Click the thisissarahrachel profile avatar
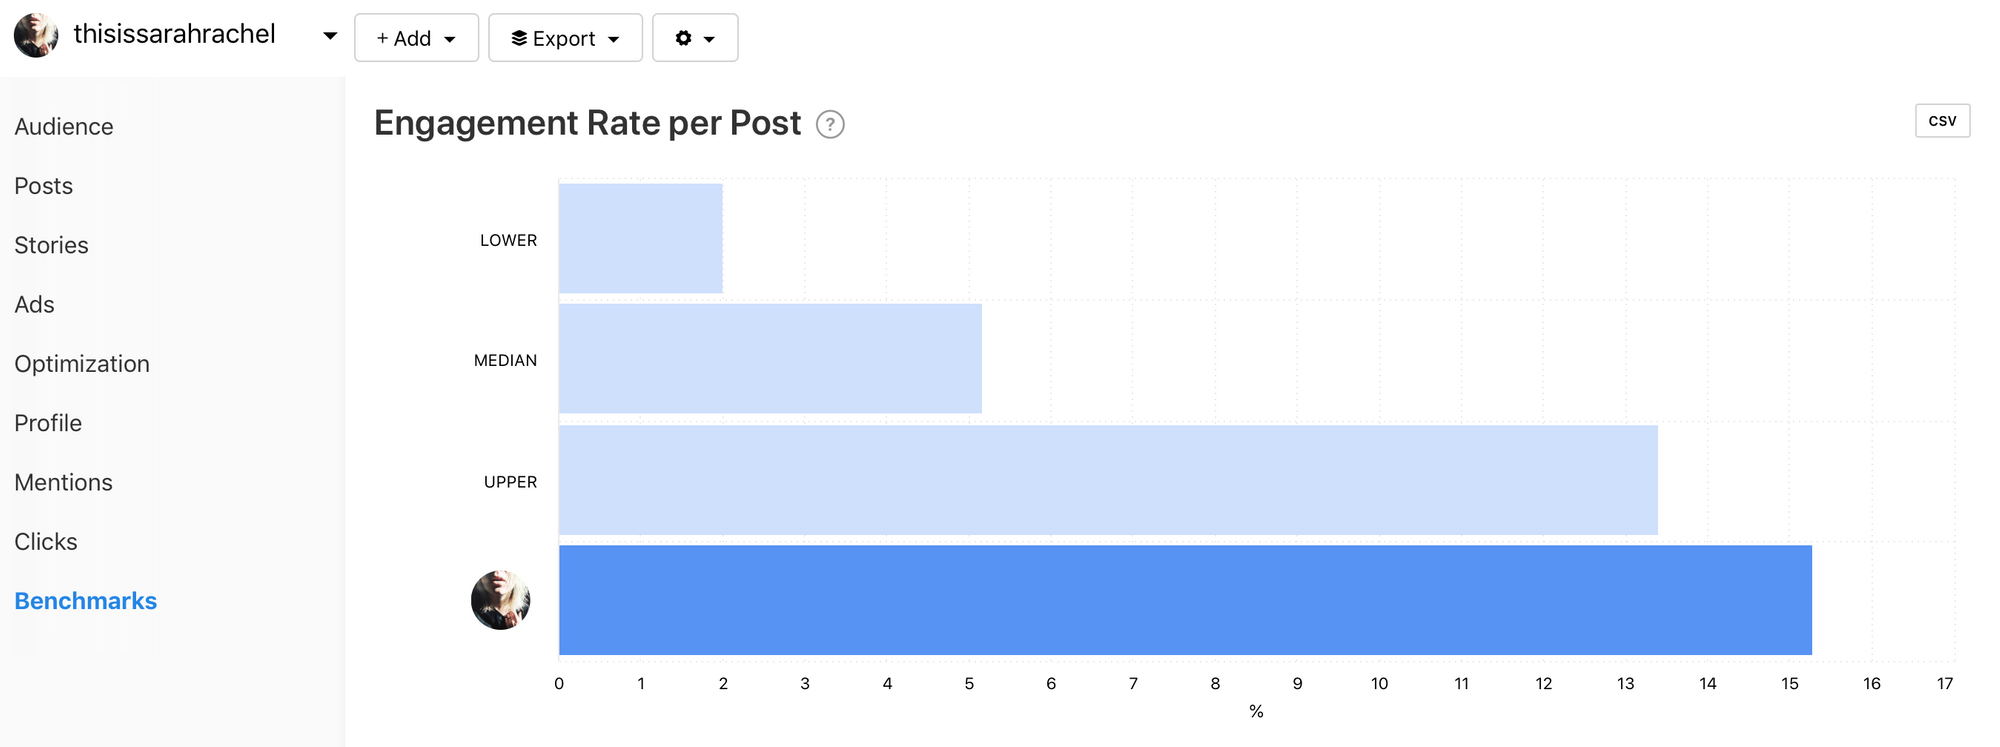This screenshot has height=747, width=2000. point(36,36)
